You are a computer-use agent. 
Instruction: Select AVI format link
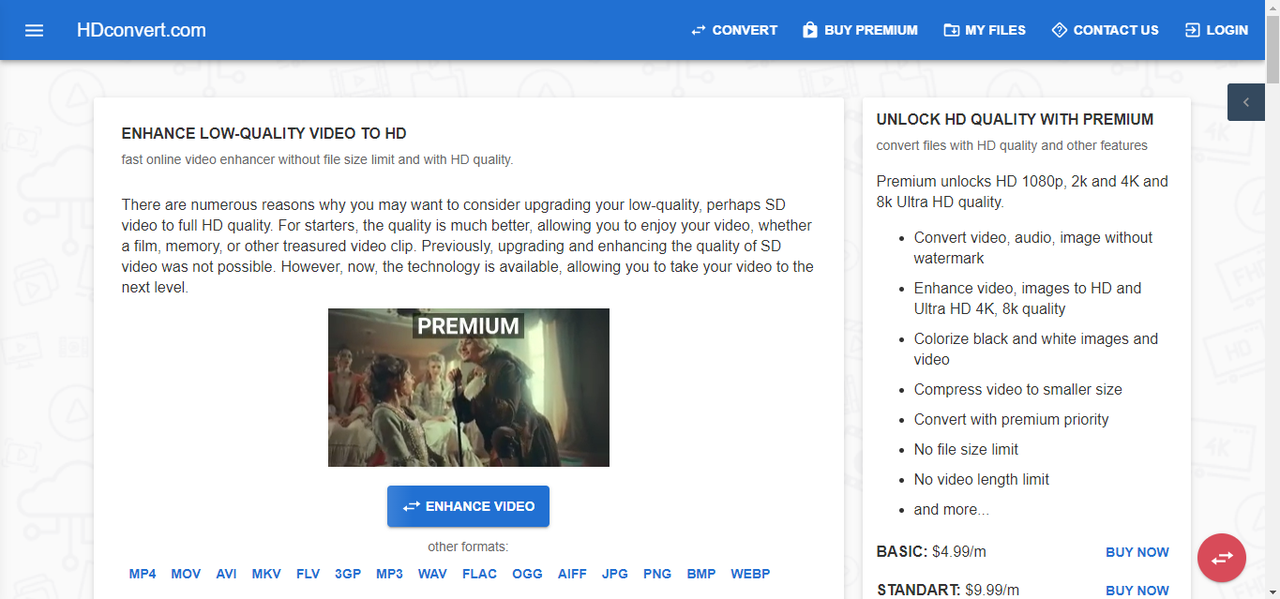227,574
